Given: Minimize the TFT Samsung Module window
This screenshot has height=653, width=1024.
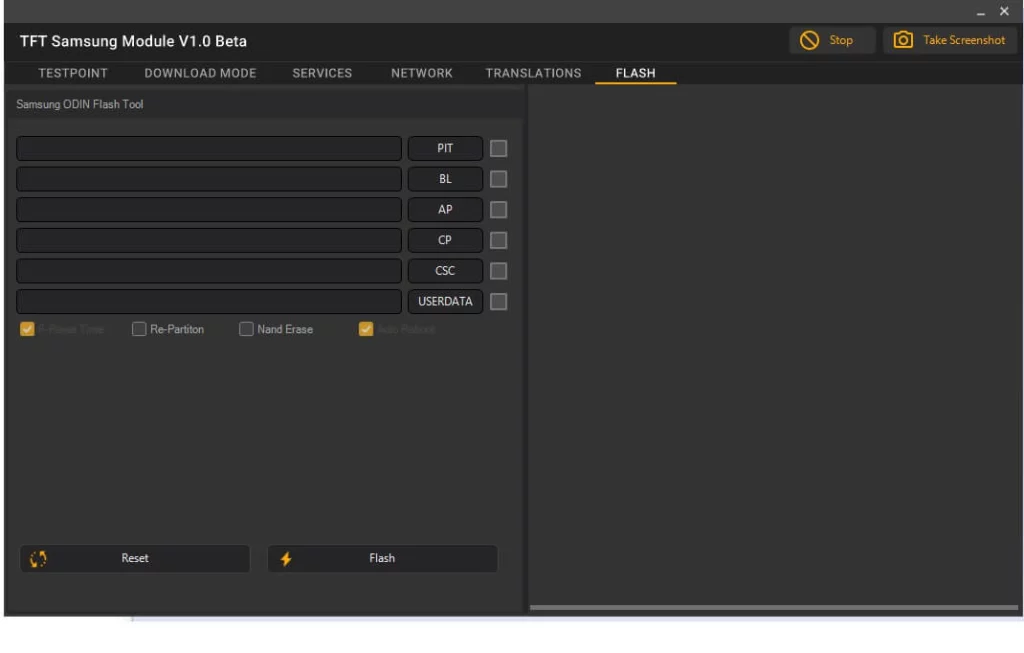Looking at the screenshot, I should [981, 12].
